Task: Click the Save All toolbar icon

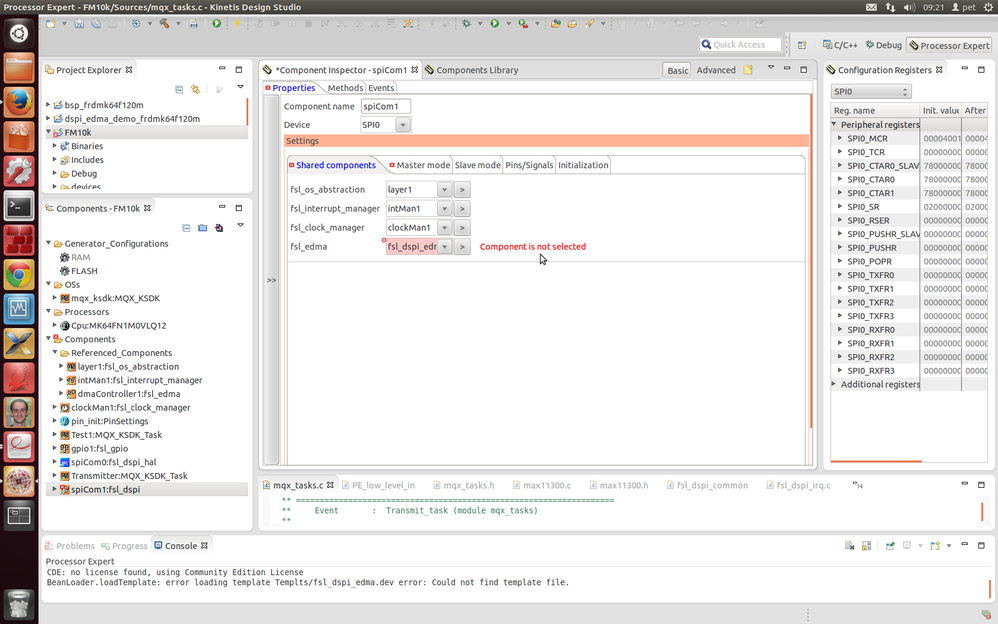Action: (95, 24)
